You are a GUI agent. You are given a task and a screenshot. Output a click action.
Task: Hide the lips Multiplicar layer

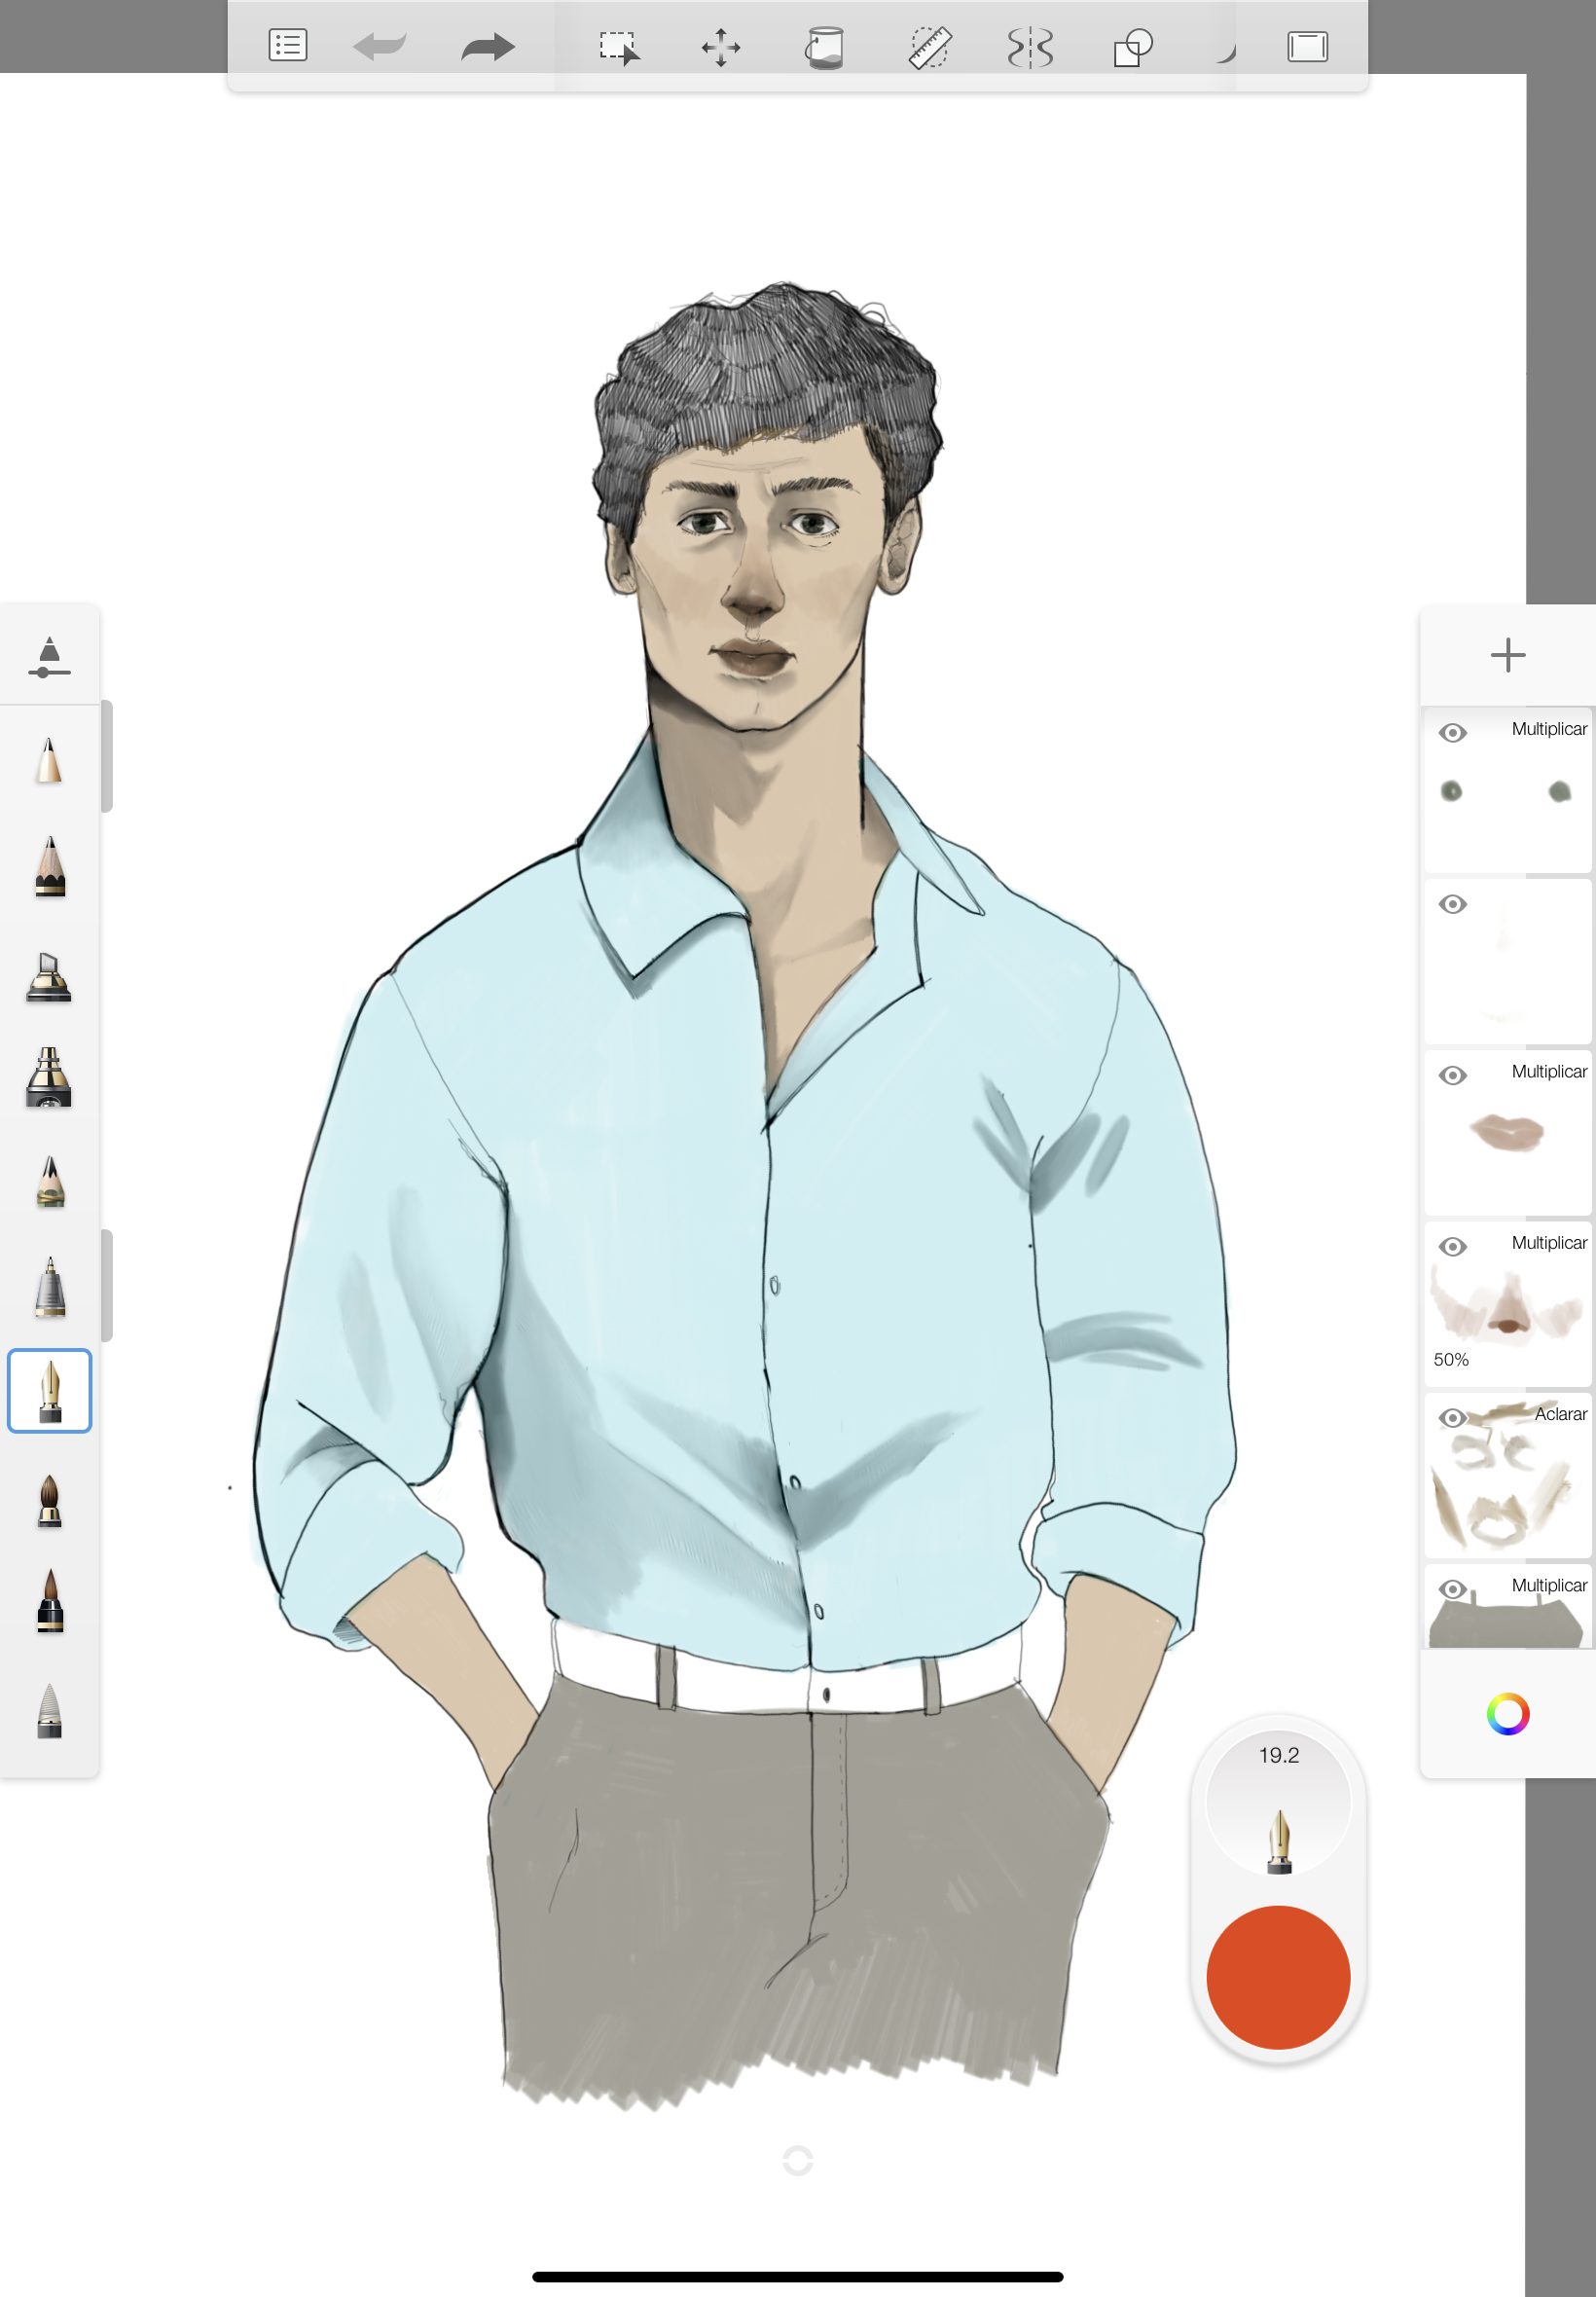tap(1453, 1075)
